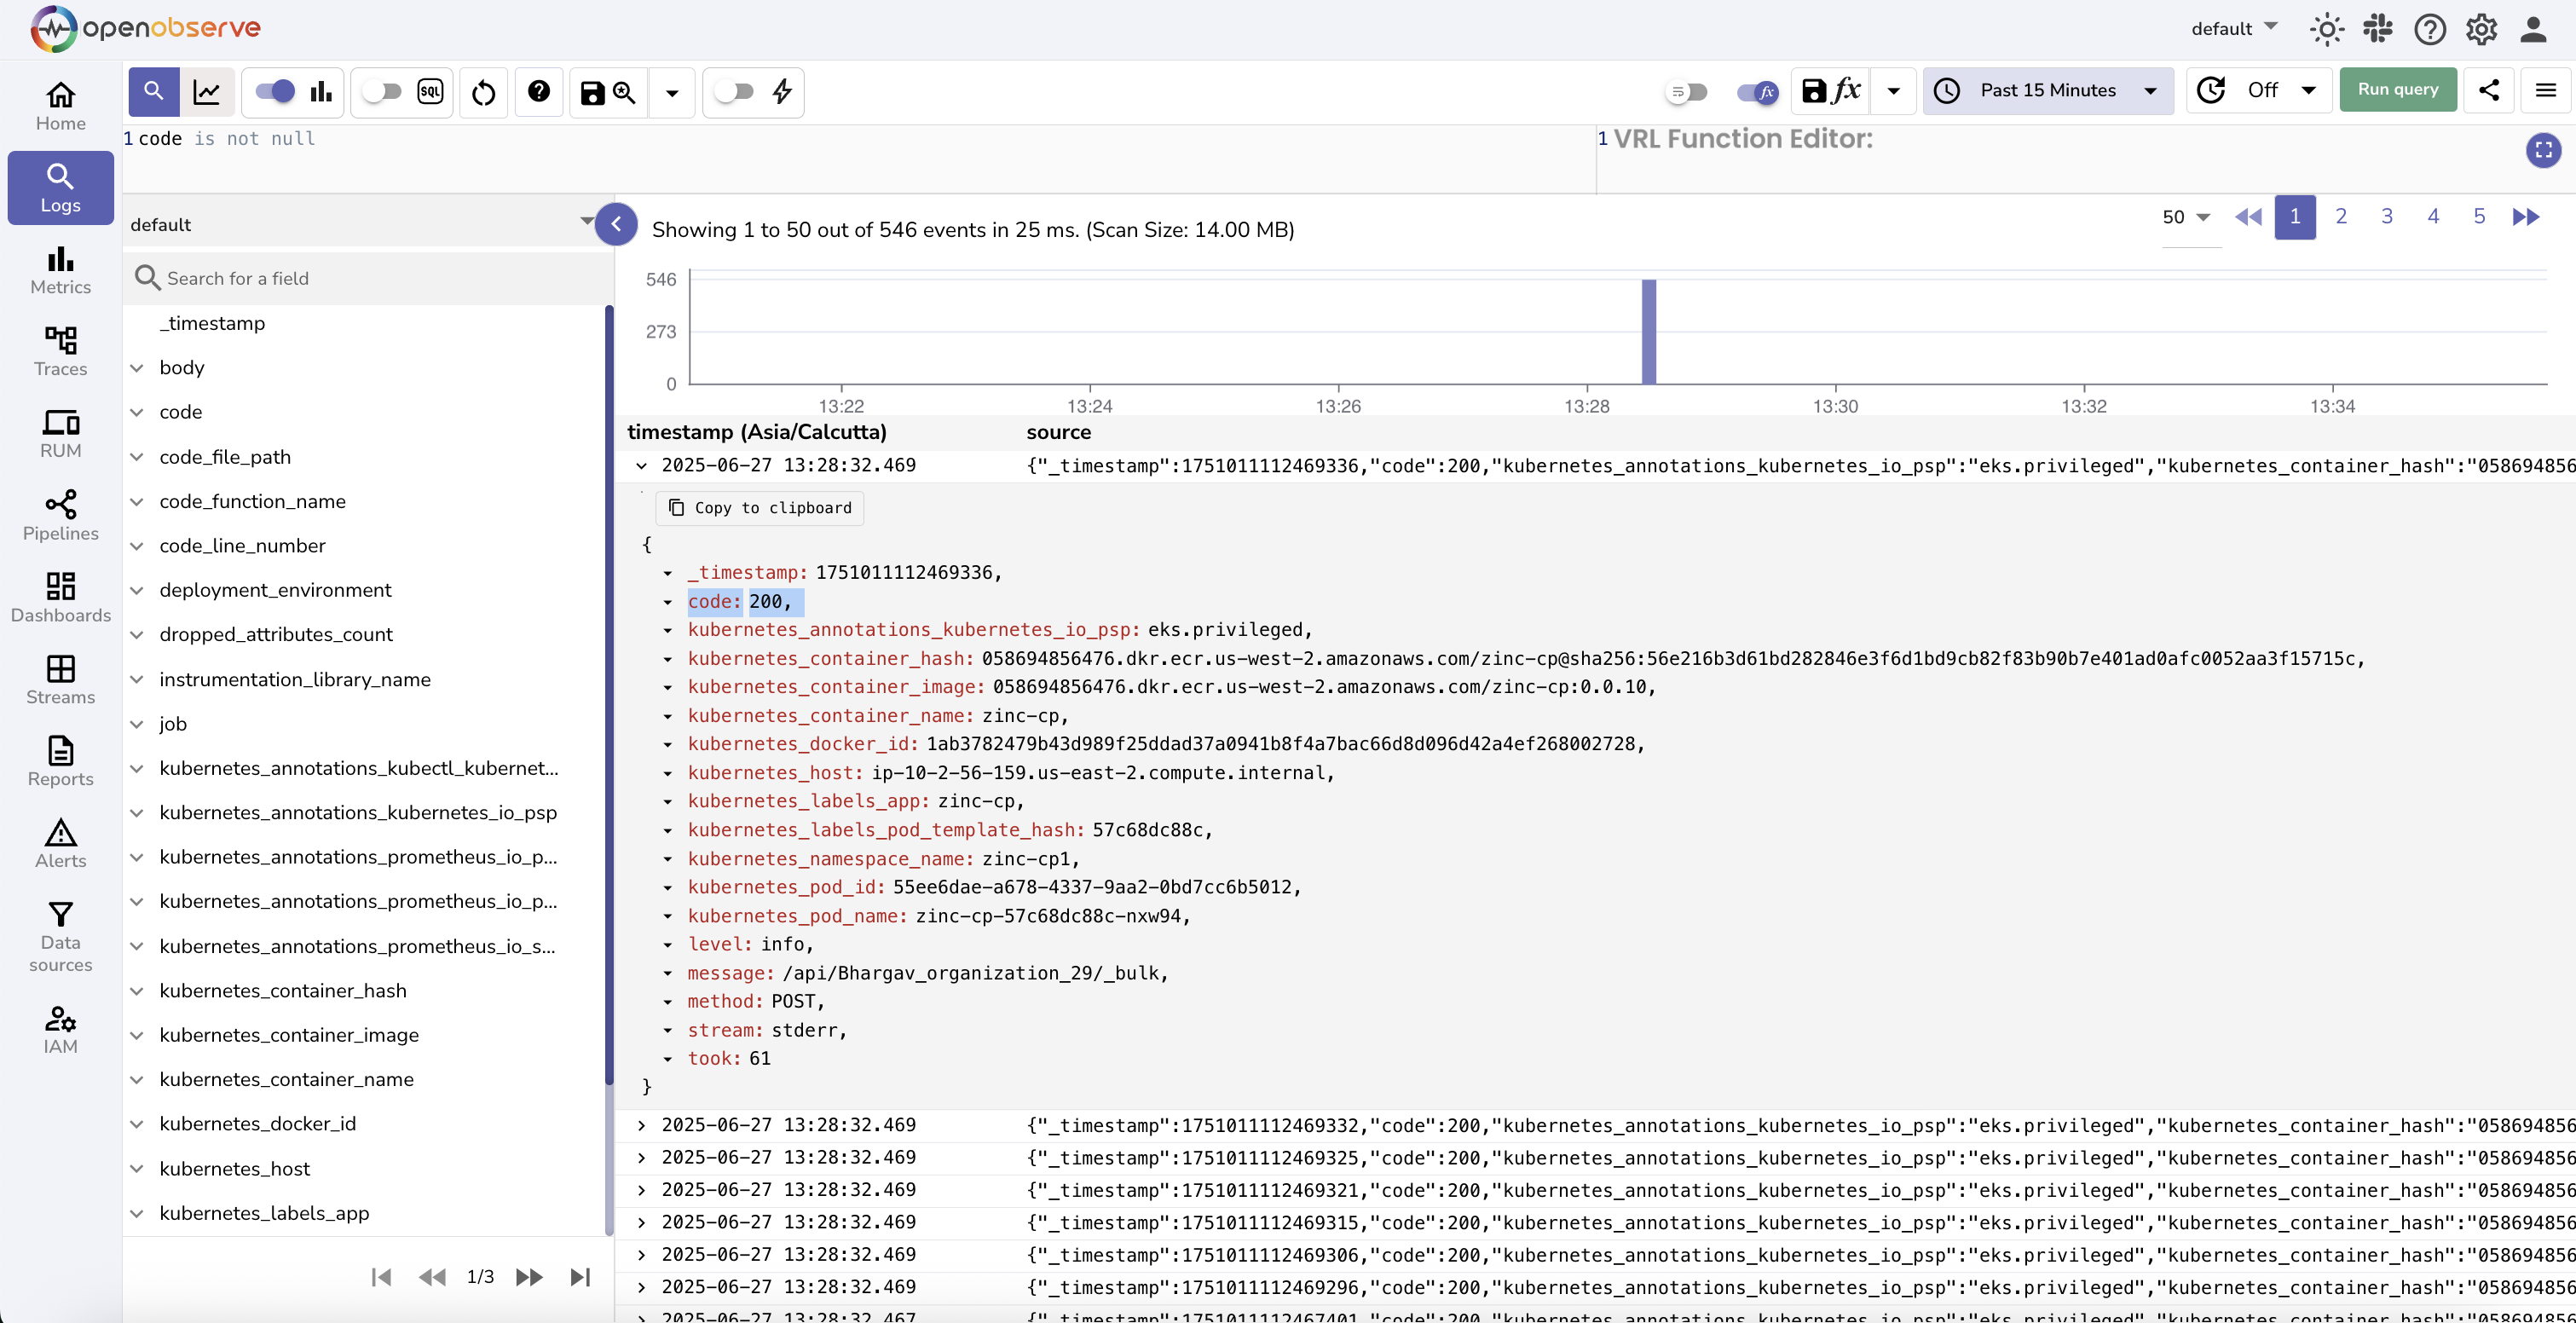Click the fullscreen icon of VRL editor
2576x1323 pixels.
[x=2543, y=150]
